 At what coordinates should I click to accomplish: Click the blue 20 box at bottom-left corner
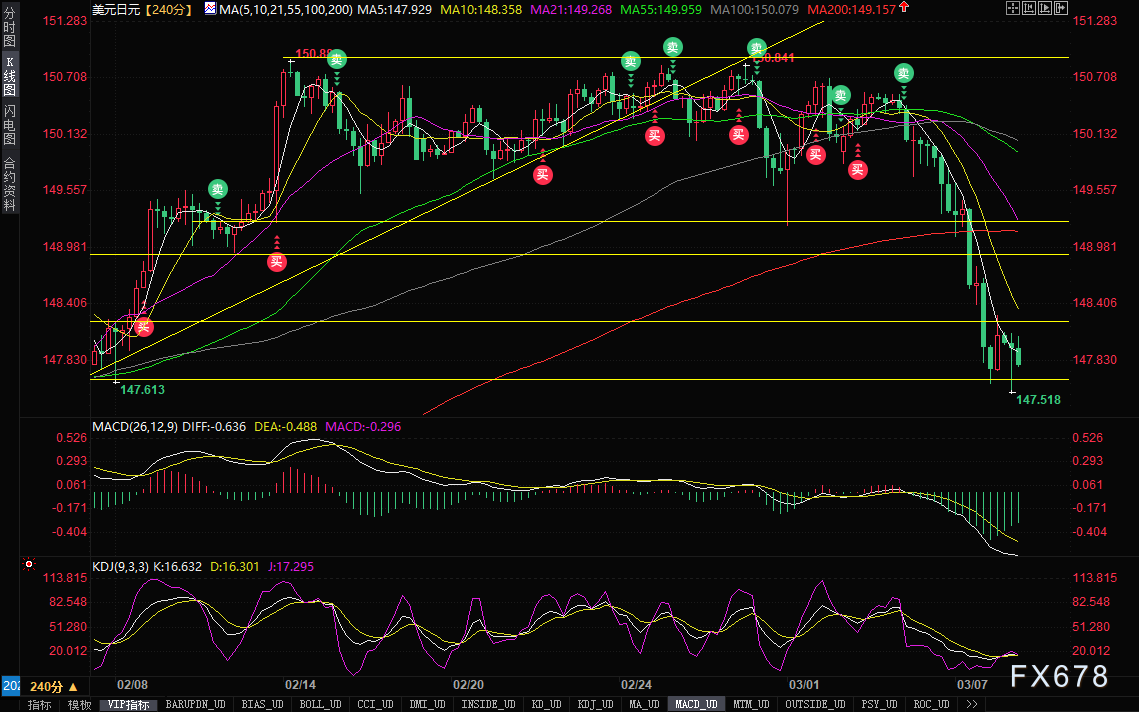pos(10,685)
